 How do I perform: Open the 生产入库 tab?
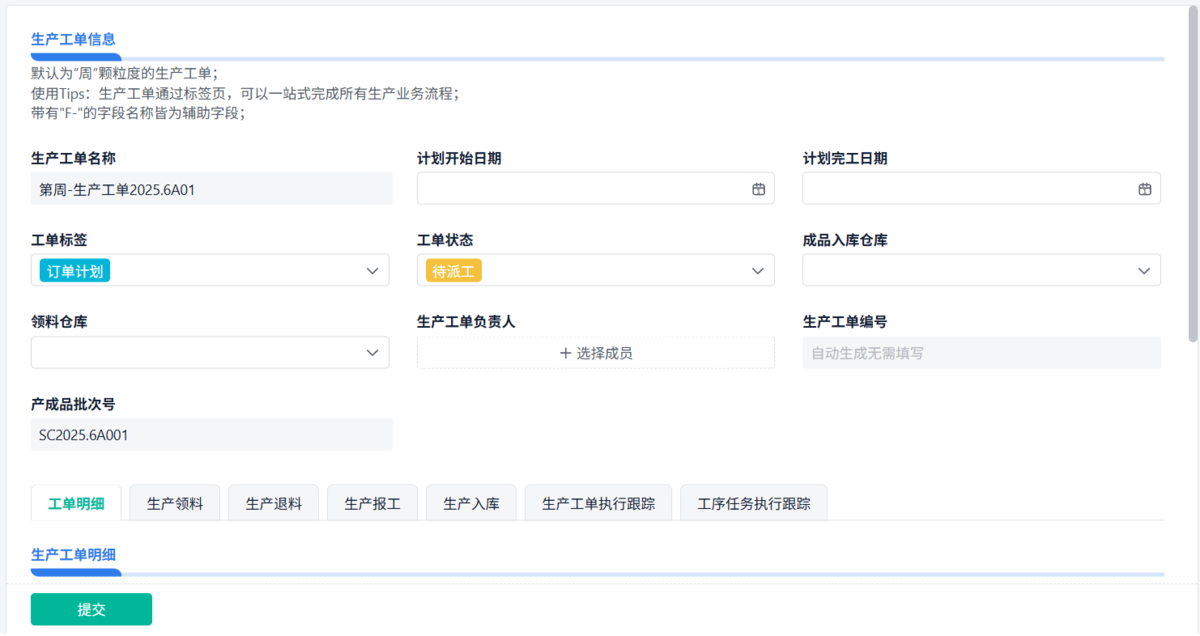(471, 504)
